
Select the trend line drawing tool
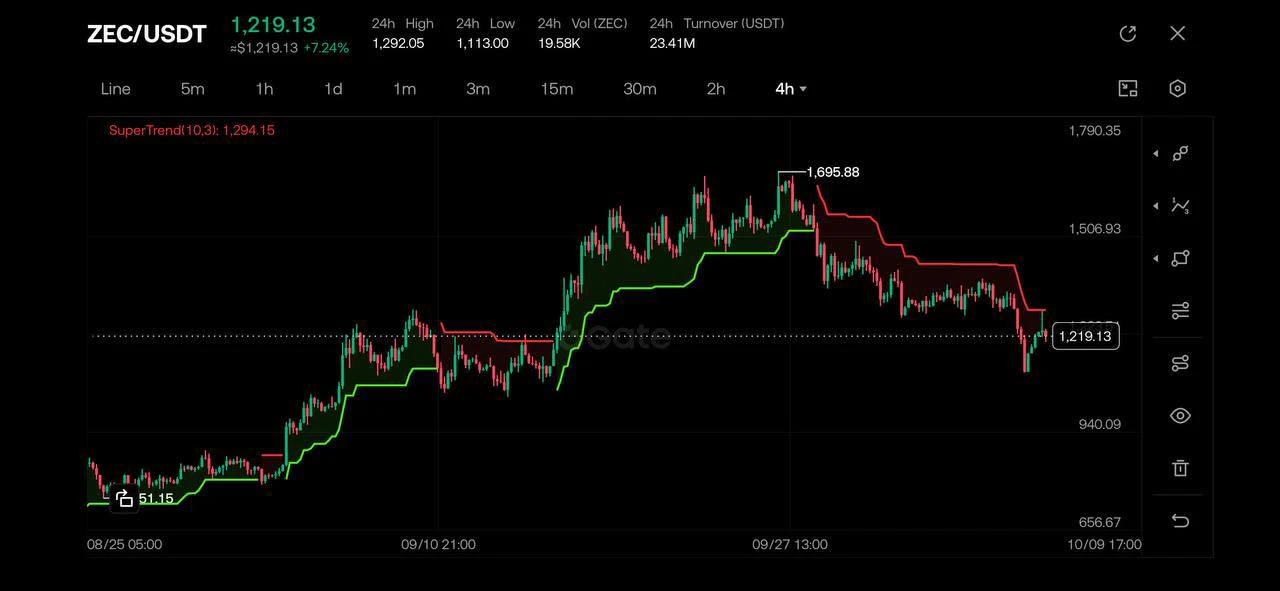[1180, 154]
